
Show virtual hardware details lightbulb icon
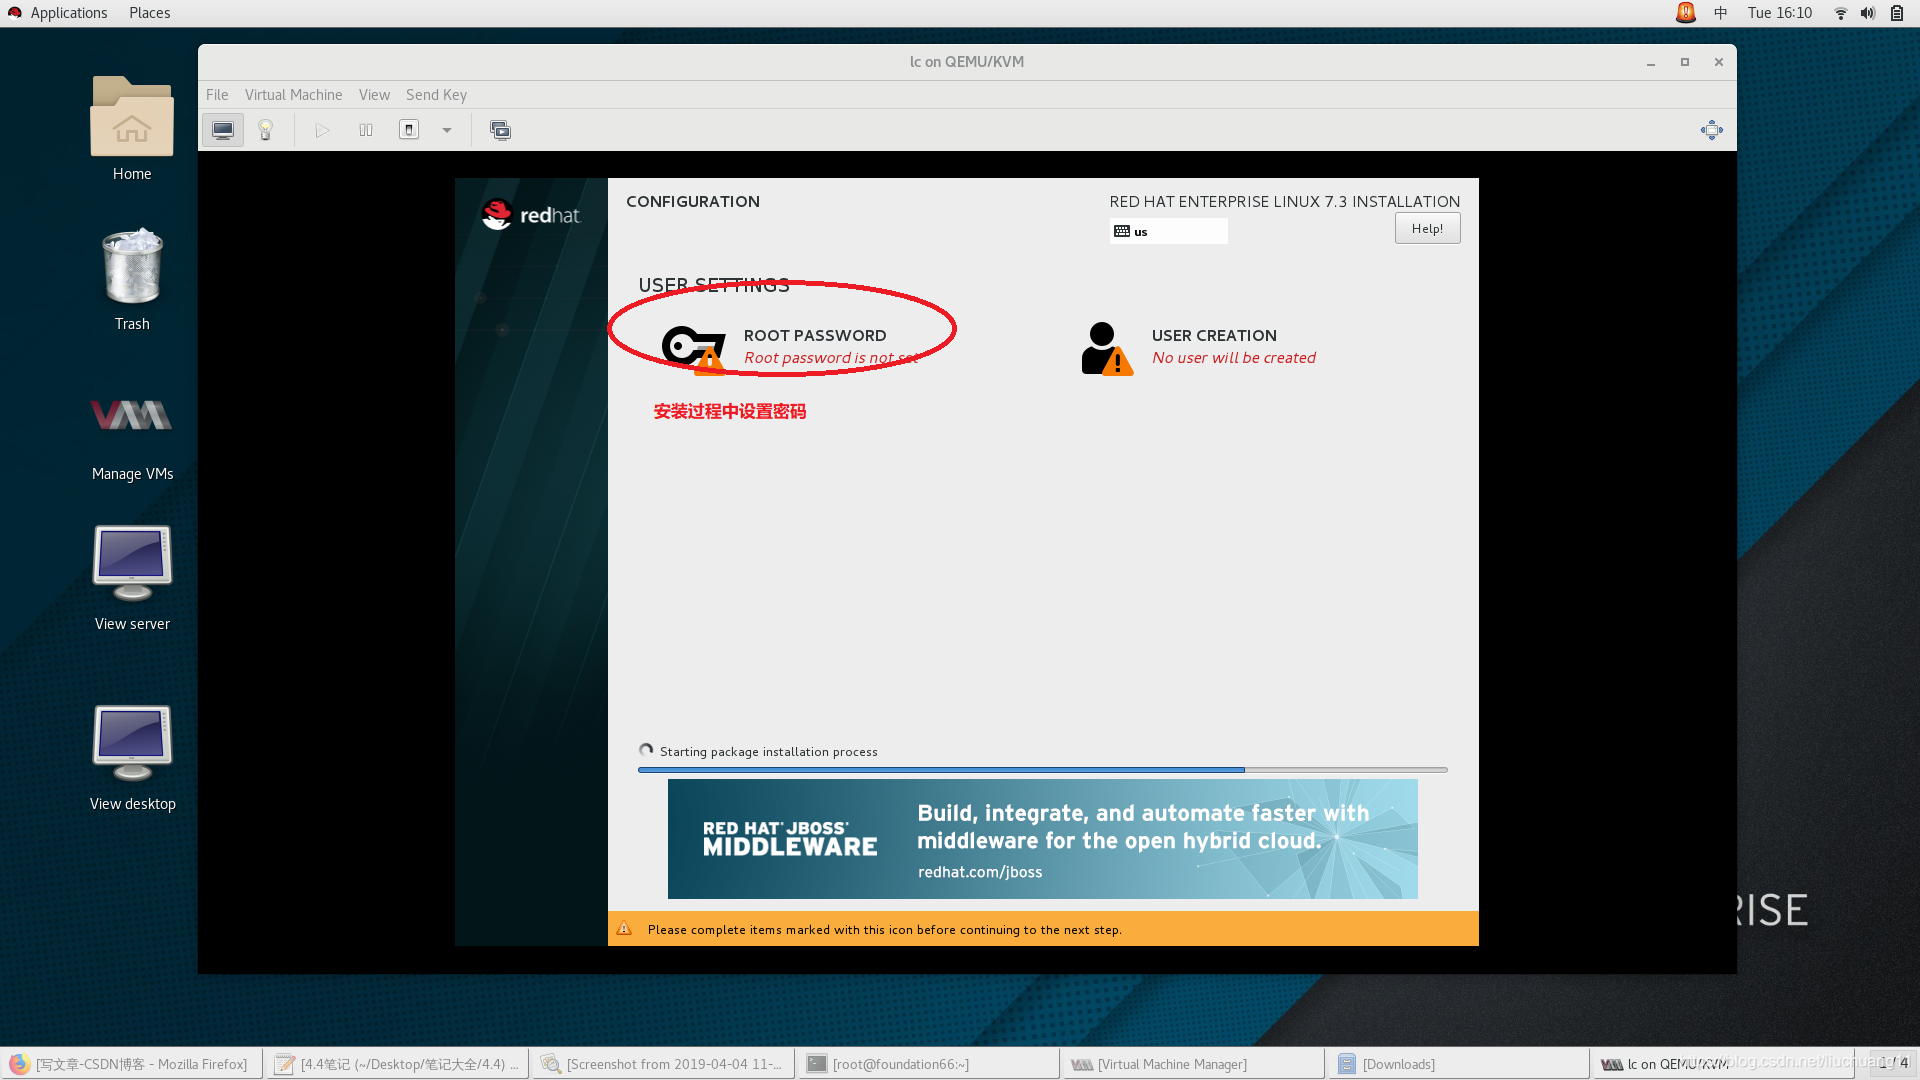[266, 130]
